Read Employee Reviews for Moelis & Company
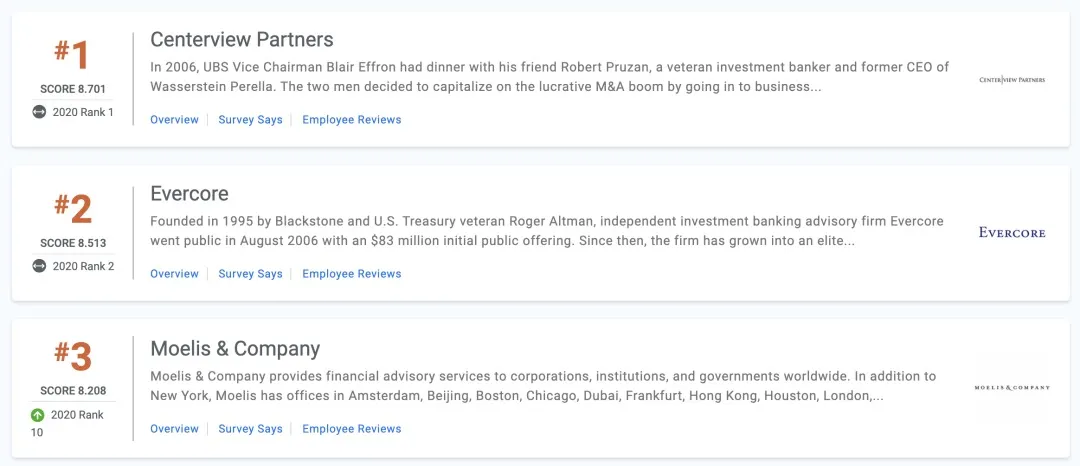This screenshot has height=466, width=1080. (x=352, y=429)
